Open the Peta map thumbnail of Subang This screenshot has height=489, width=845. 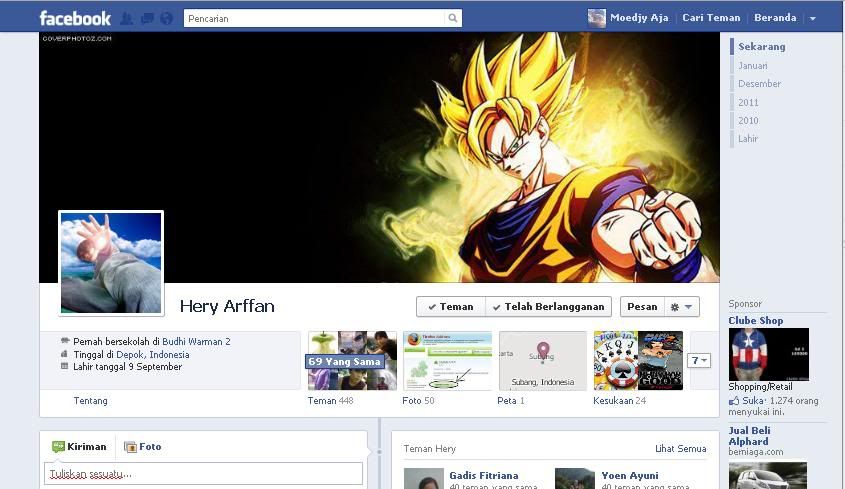[x=542, y=360]
